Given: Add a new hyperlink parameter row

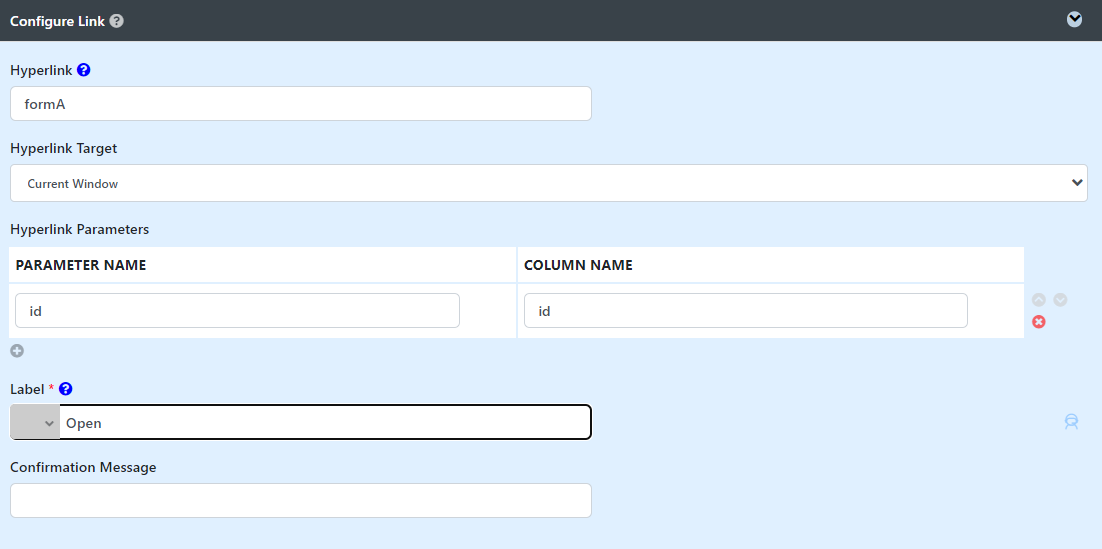Looking at the screenshot, I should pyautogui.click(x=17, y=351).
